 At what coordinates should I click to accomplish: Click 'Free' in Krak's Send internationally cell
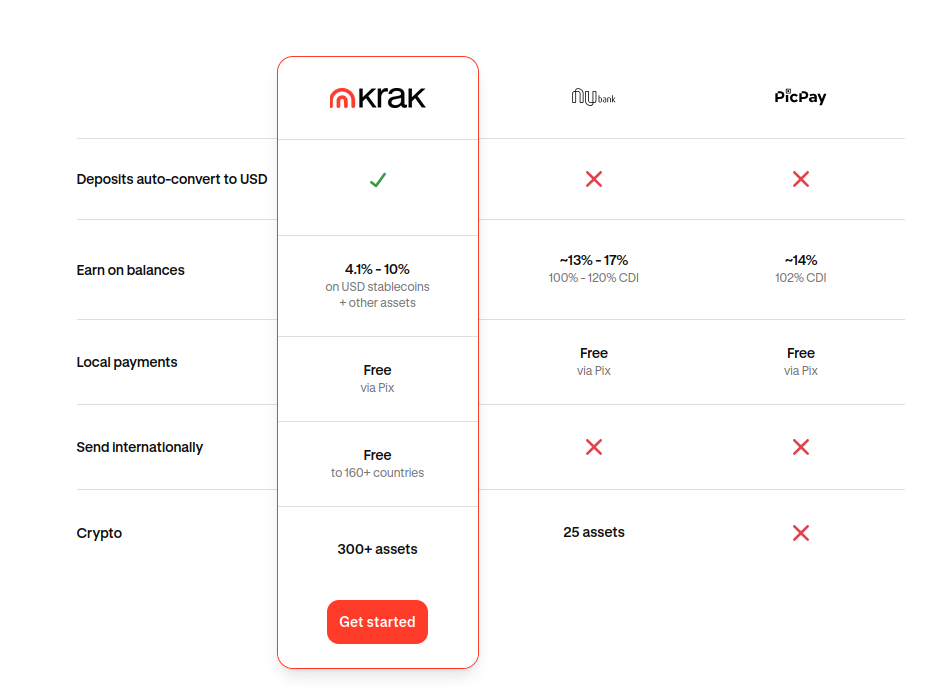pyautogui.click(x=377, y=455)
